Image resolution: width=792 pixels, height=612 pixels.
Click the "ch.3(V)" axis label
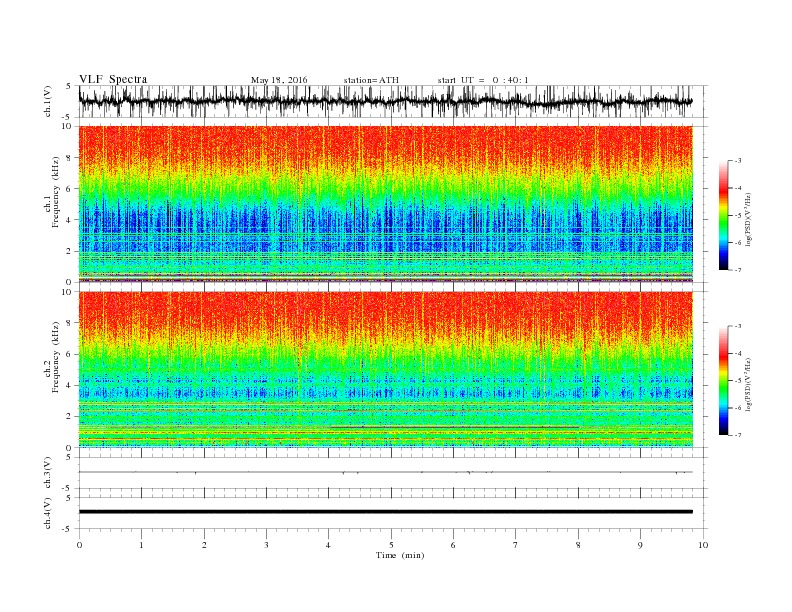[x=48, y=473]
